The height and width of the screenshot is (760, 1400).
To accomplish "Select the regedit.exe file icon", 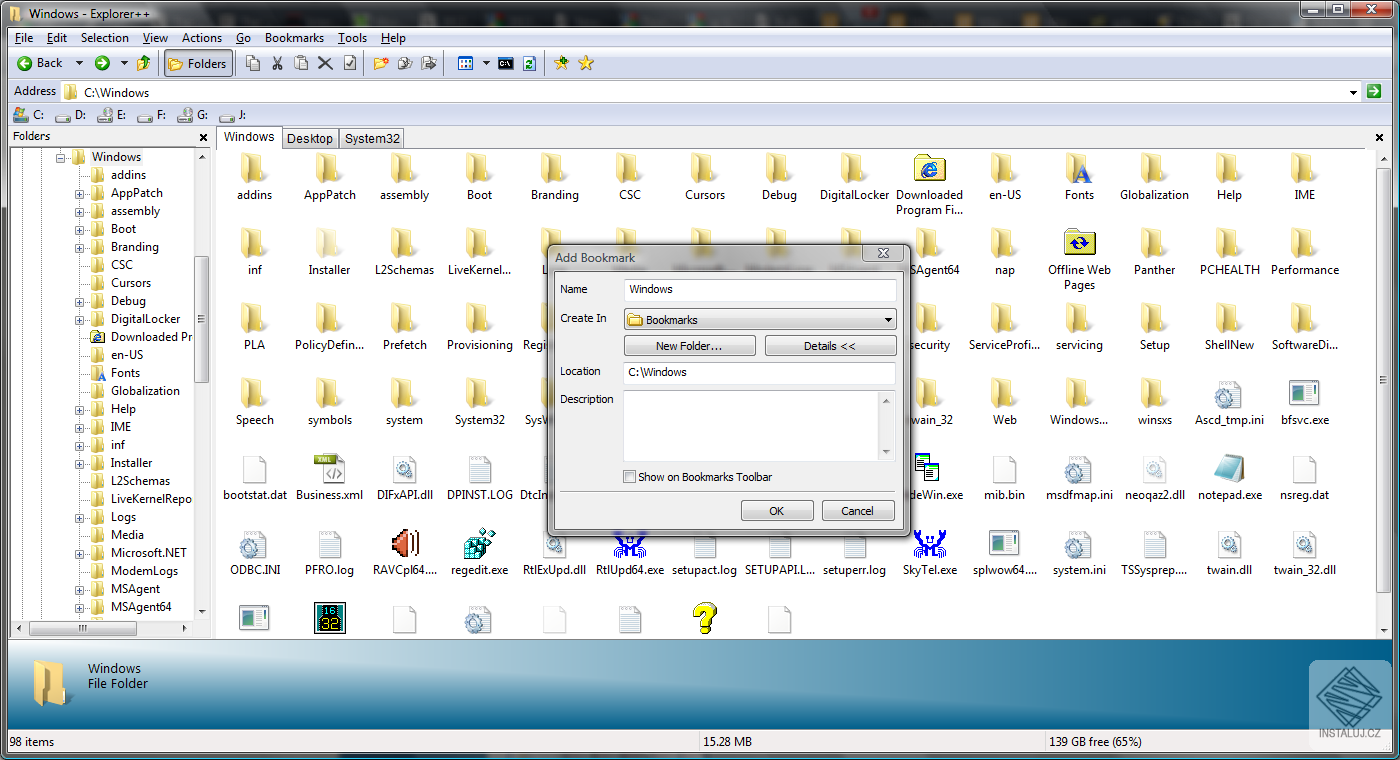I will point(480,545).
